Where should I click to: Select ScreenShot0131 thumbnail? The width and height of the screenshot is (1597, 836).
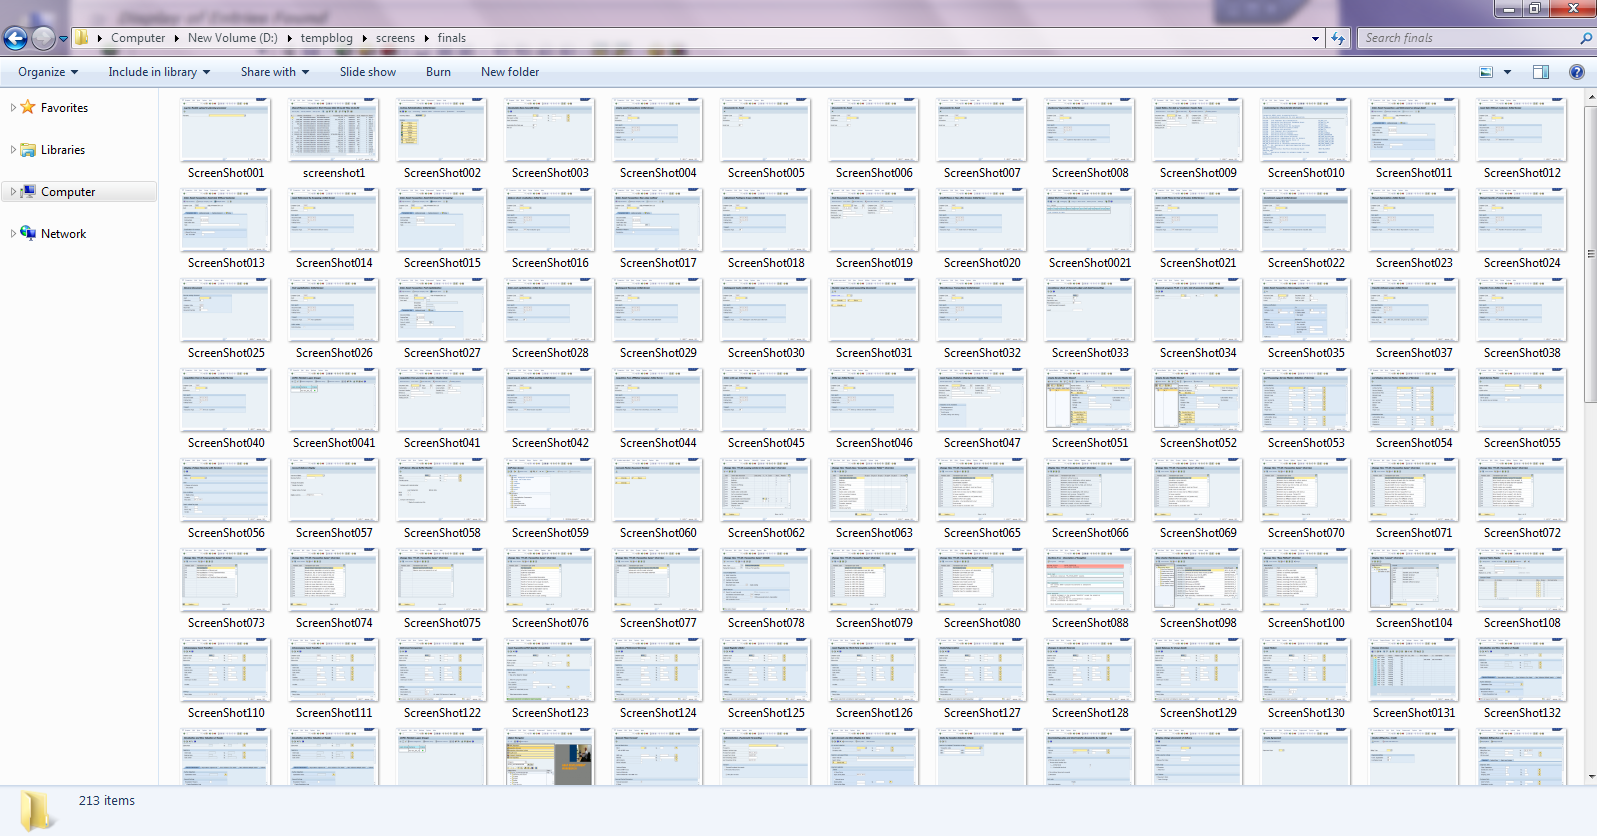pyautogui.click(x=1414, y=670)
